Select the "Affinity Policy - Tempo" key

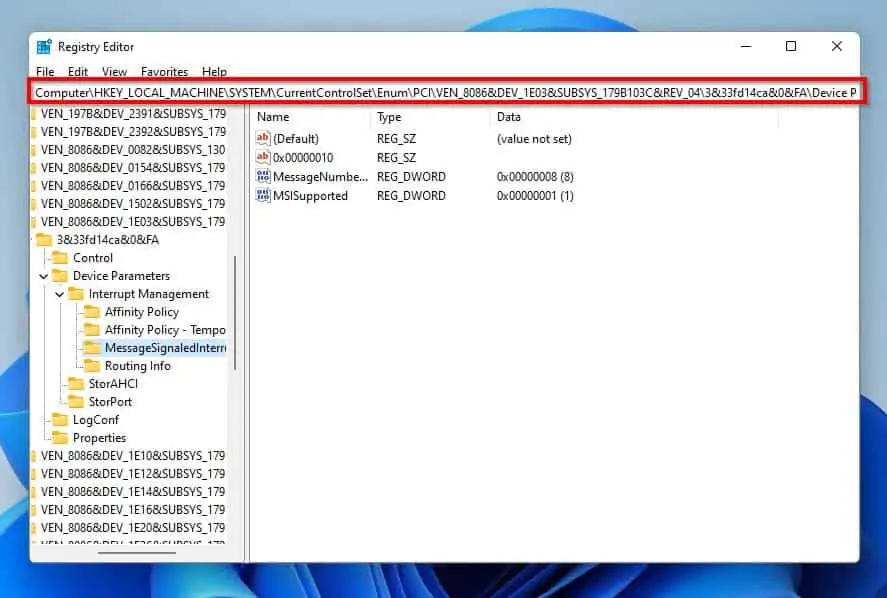click(x=165, y=330)
